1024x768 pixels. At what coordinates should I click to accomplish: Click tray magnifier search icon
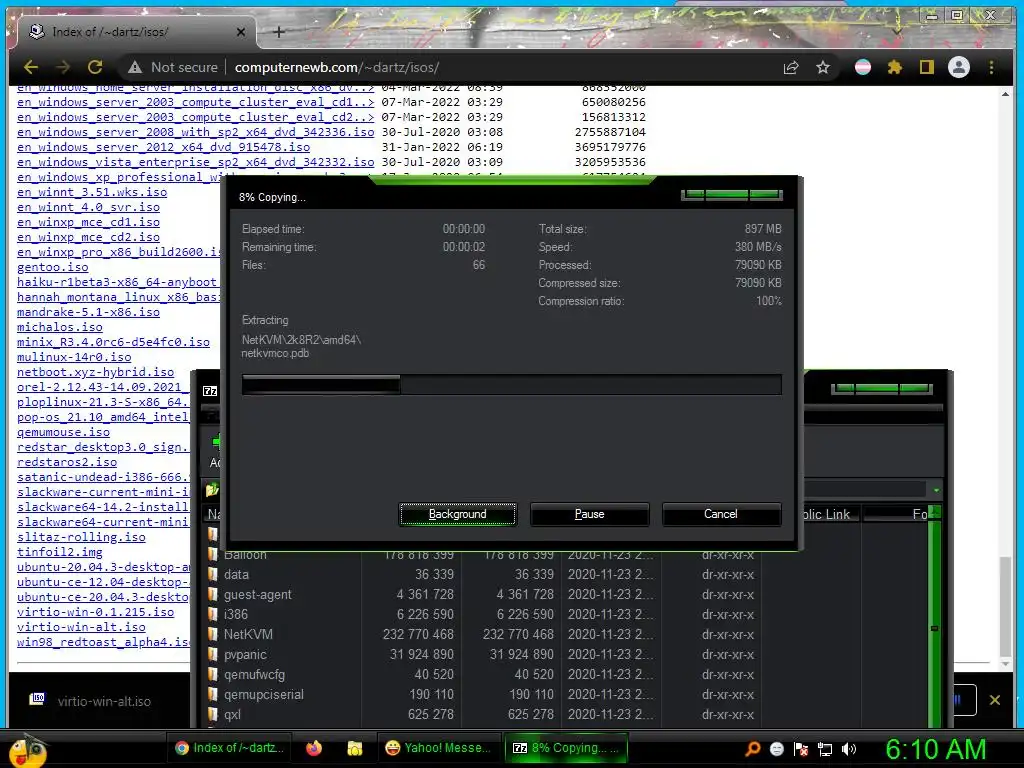[x=752, y=748]
